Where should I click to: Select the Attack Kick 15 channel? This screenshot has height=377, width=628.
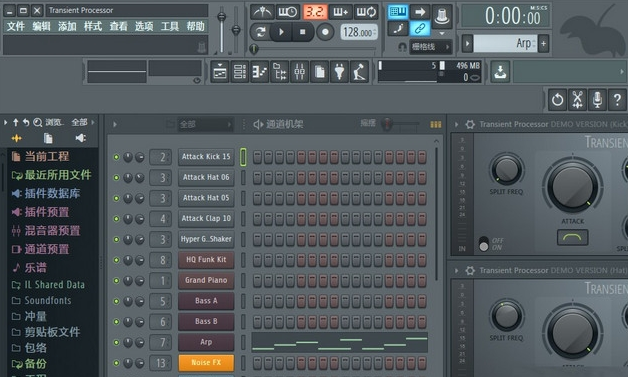pyautogui.click(x=206, y=157)
